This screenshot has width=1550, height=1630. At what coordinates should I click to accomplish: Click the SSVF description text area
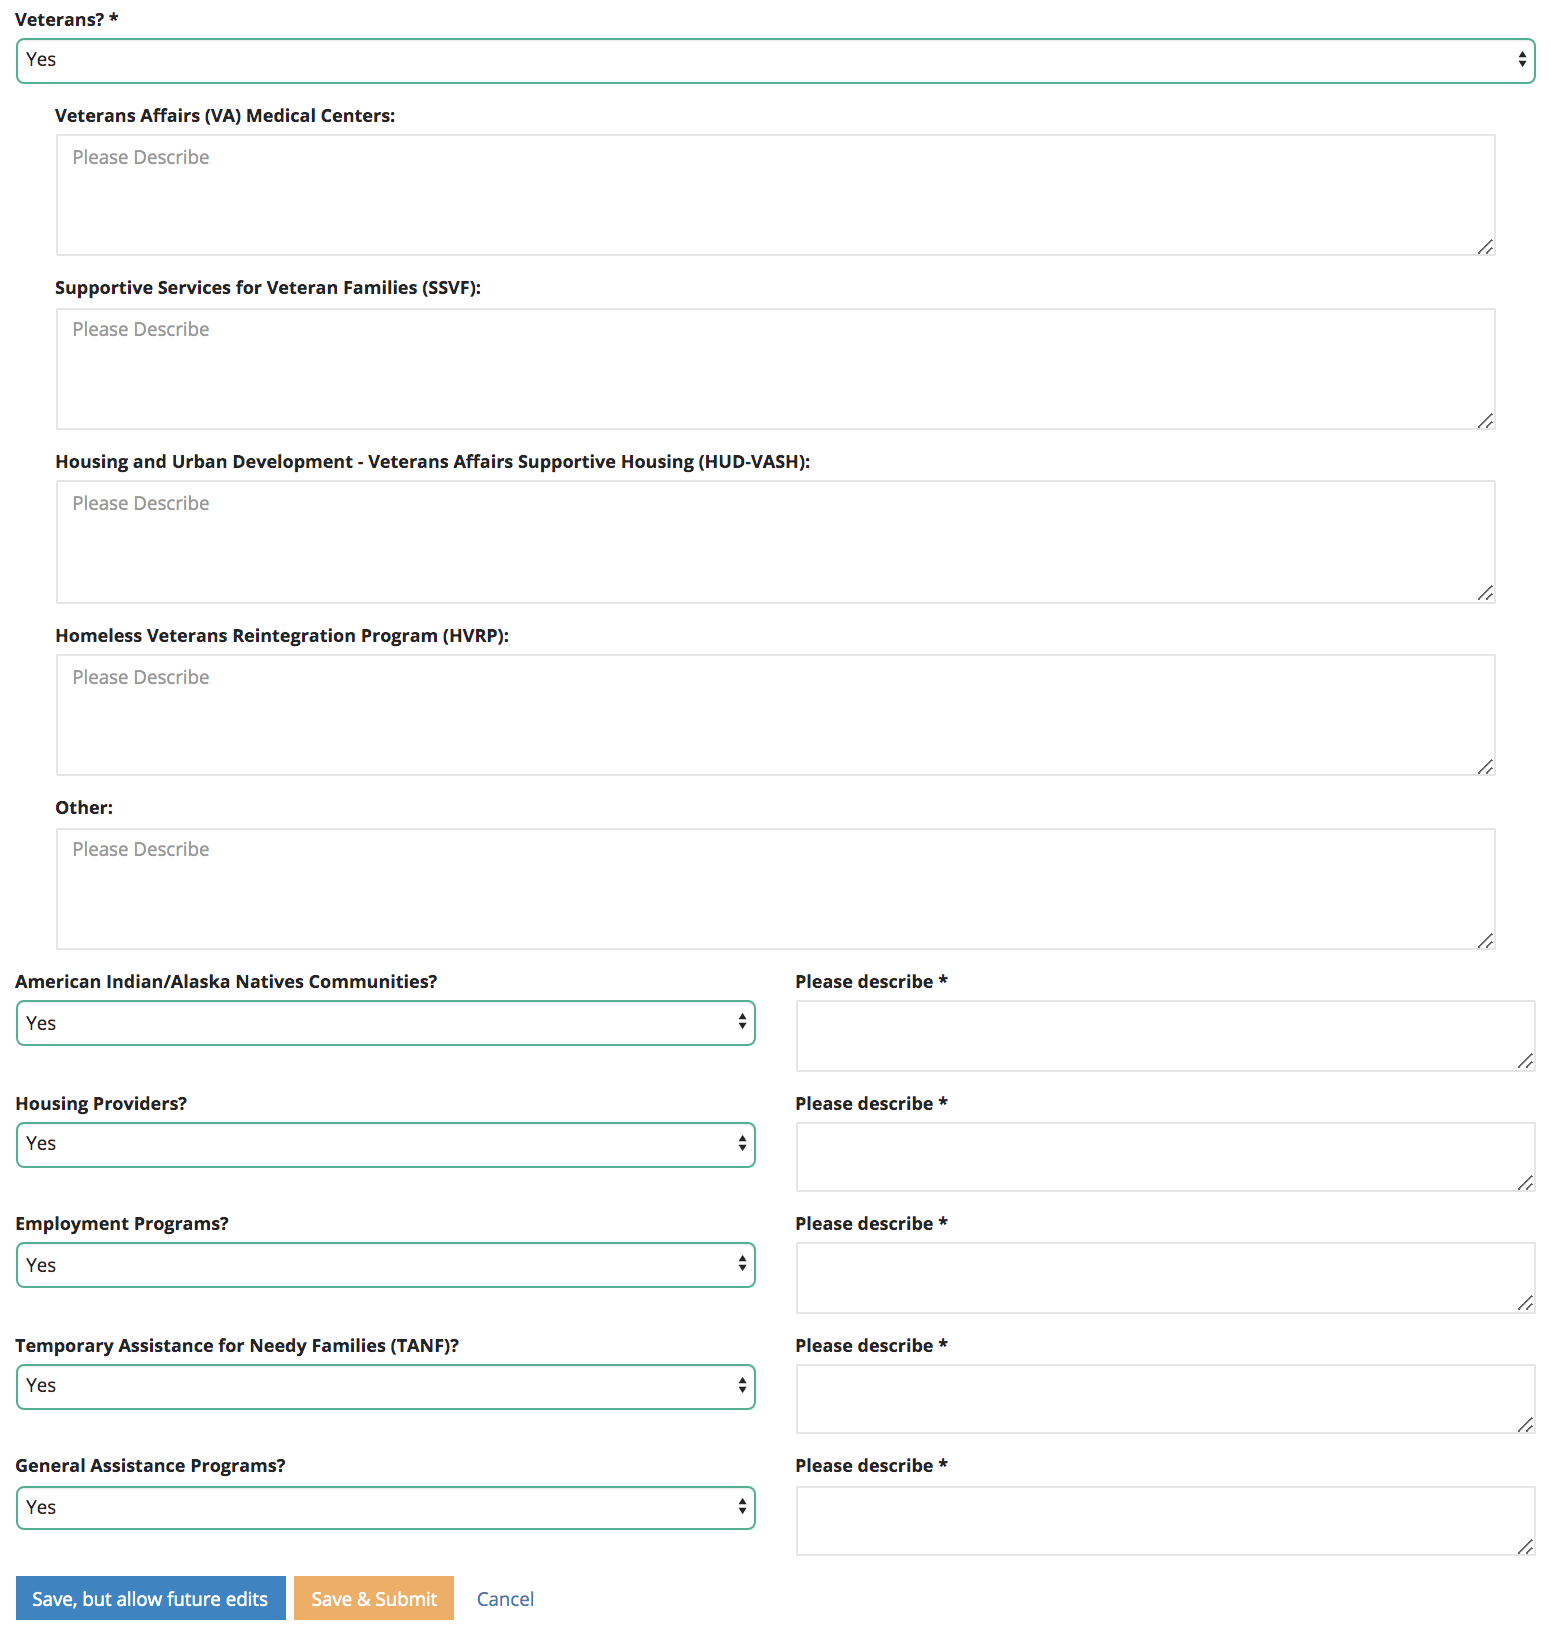pyautogui.click(x=775, y=369)
